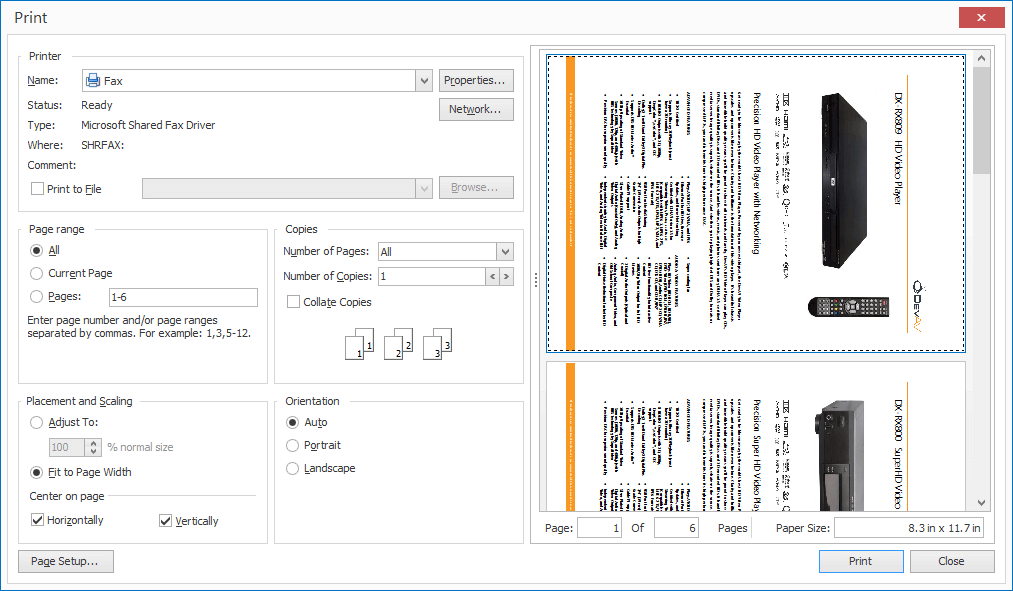Choose Landscape orientation
Viewport: 1013px width, 591px height.
tap(293, 468)
